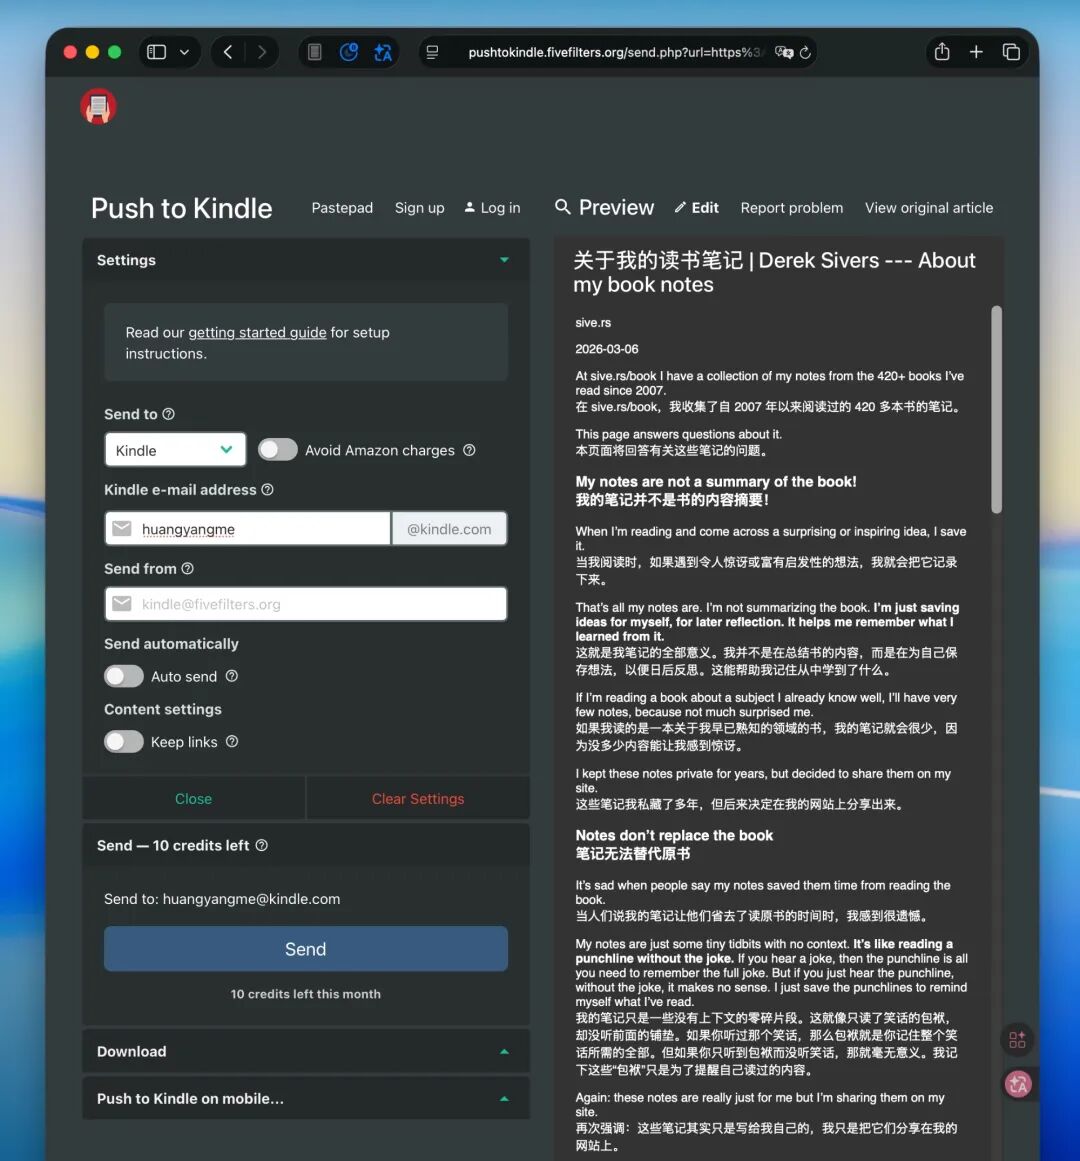Click the Push to Kindle logo icon

pyautogui.click(x=98, y=106)
